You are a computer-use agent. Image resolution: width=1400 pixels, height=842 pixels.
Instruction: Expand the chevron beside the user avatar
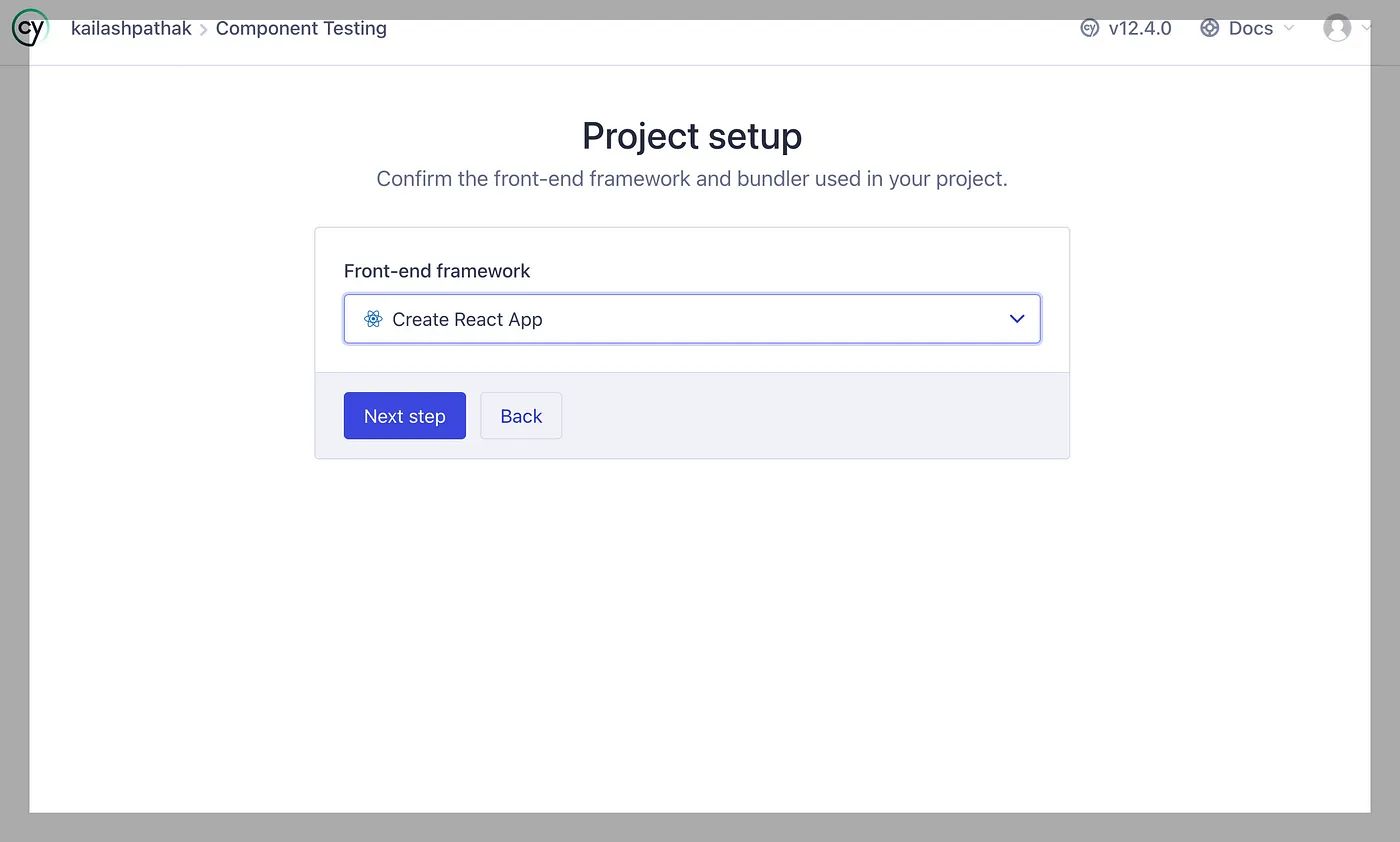click(x=1366, y=28)
